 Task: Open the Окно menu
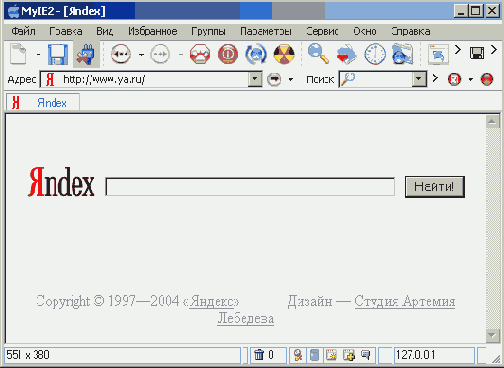pyautogui.click(x=365, y=31)
